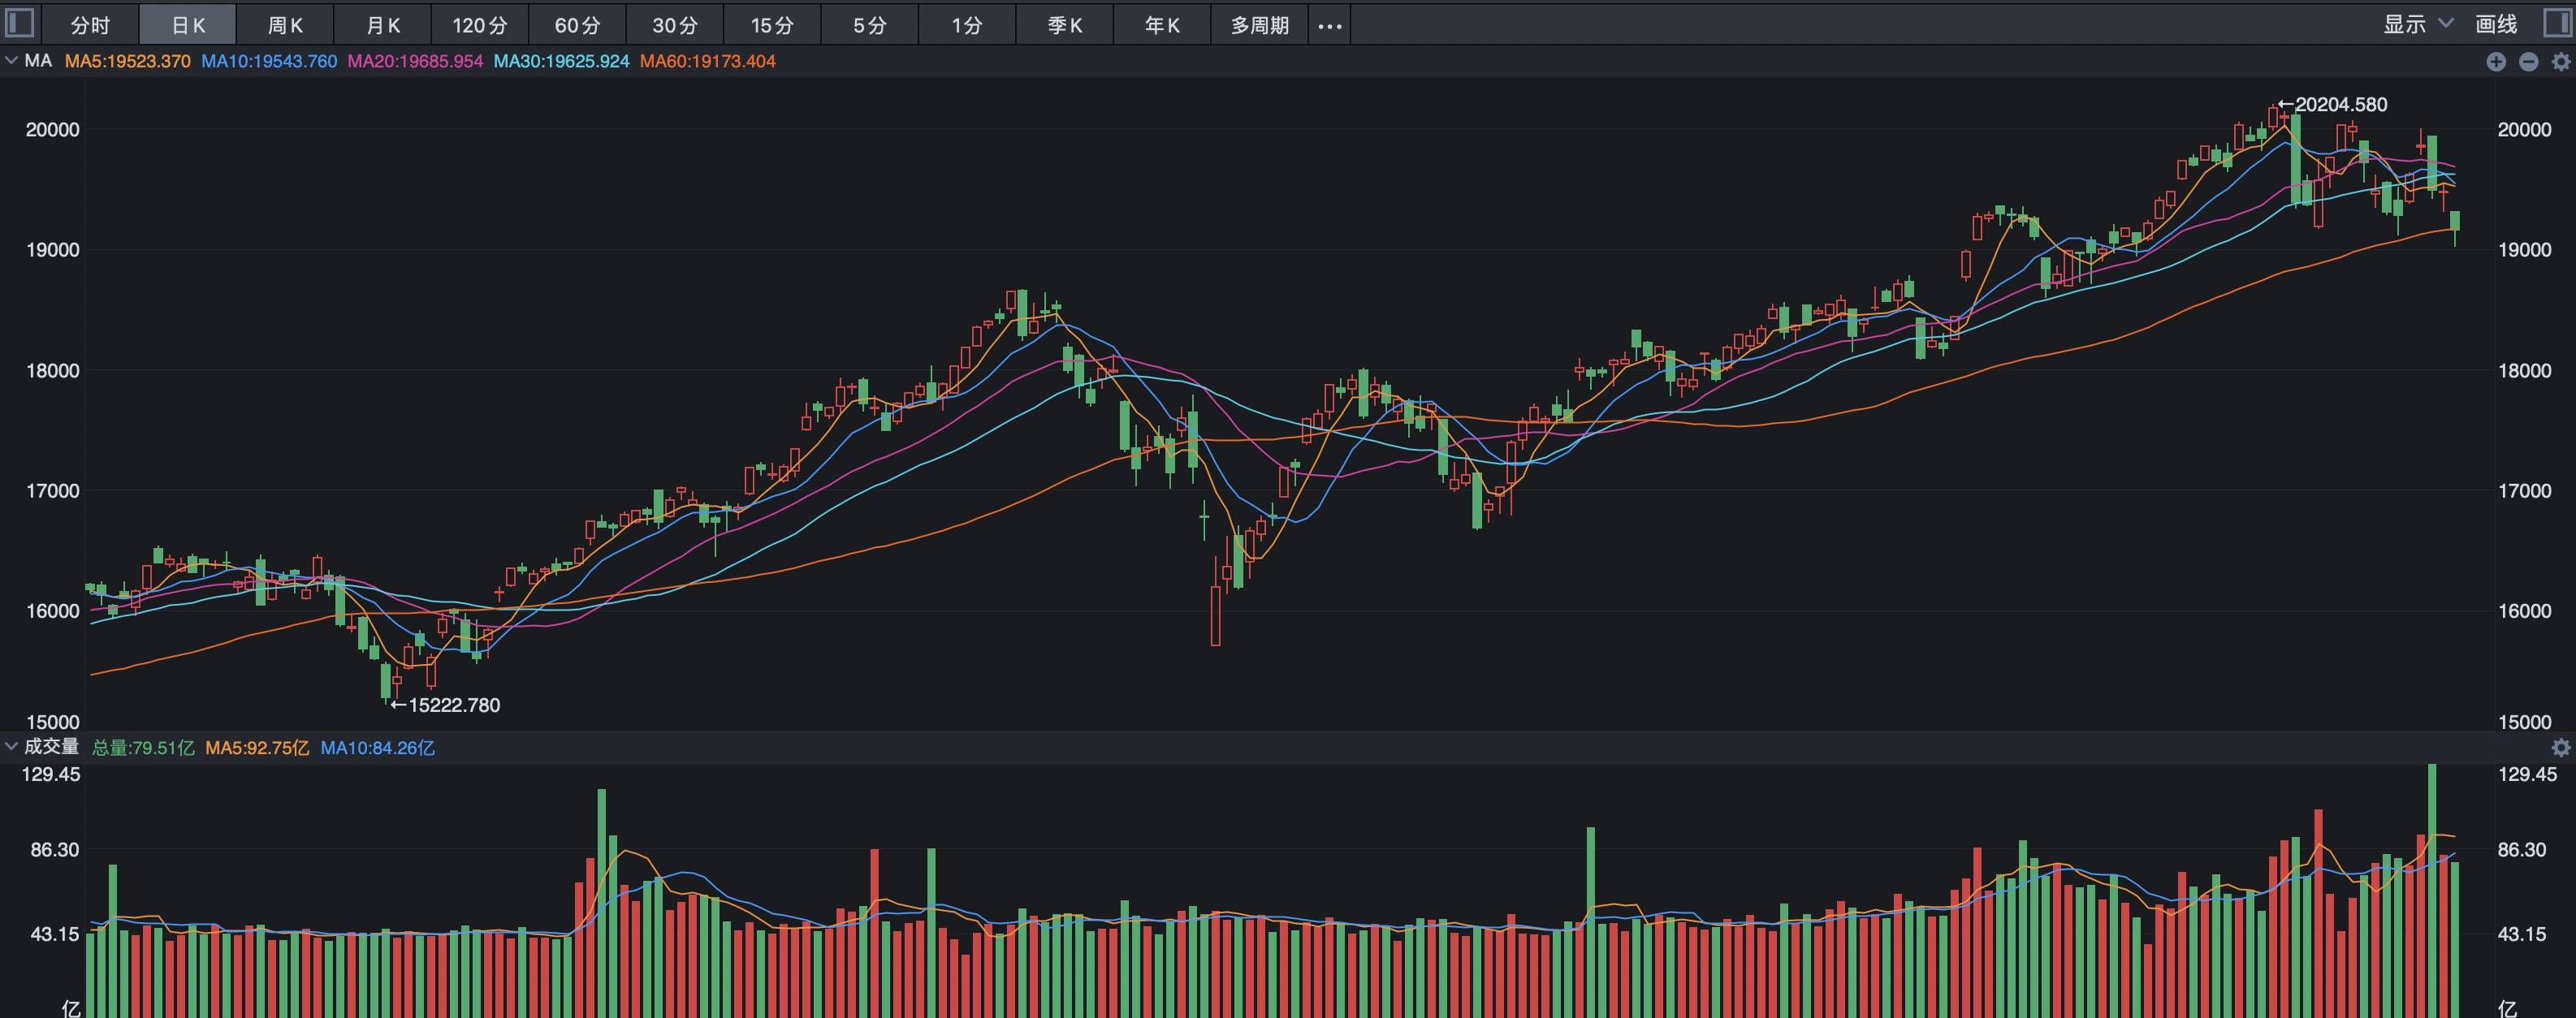Select the 60分 period tab
2576x1018 pixels.
[577, 25]
